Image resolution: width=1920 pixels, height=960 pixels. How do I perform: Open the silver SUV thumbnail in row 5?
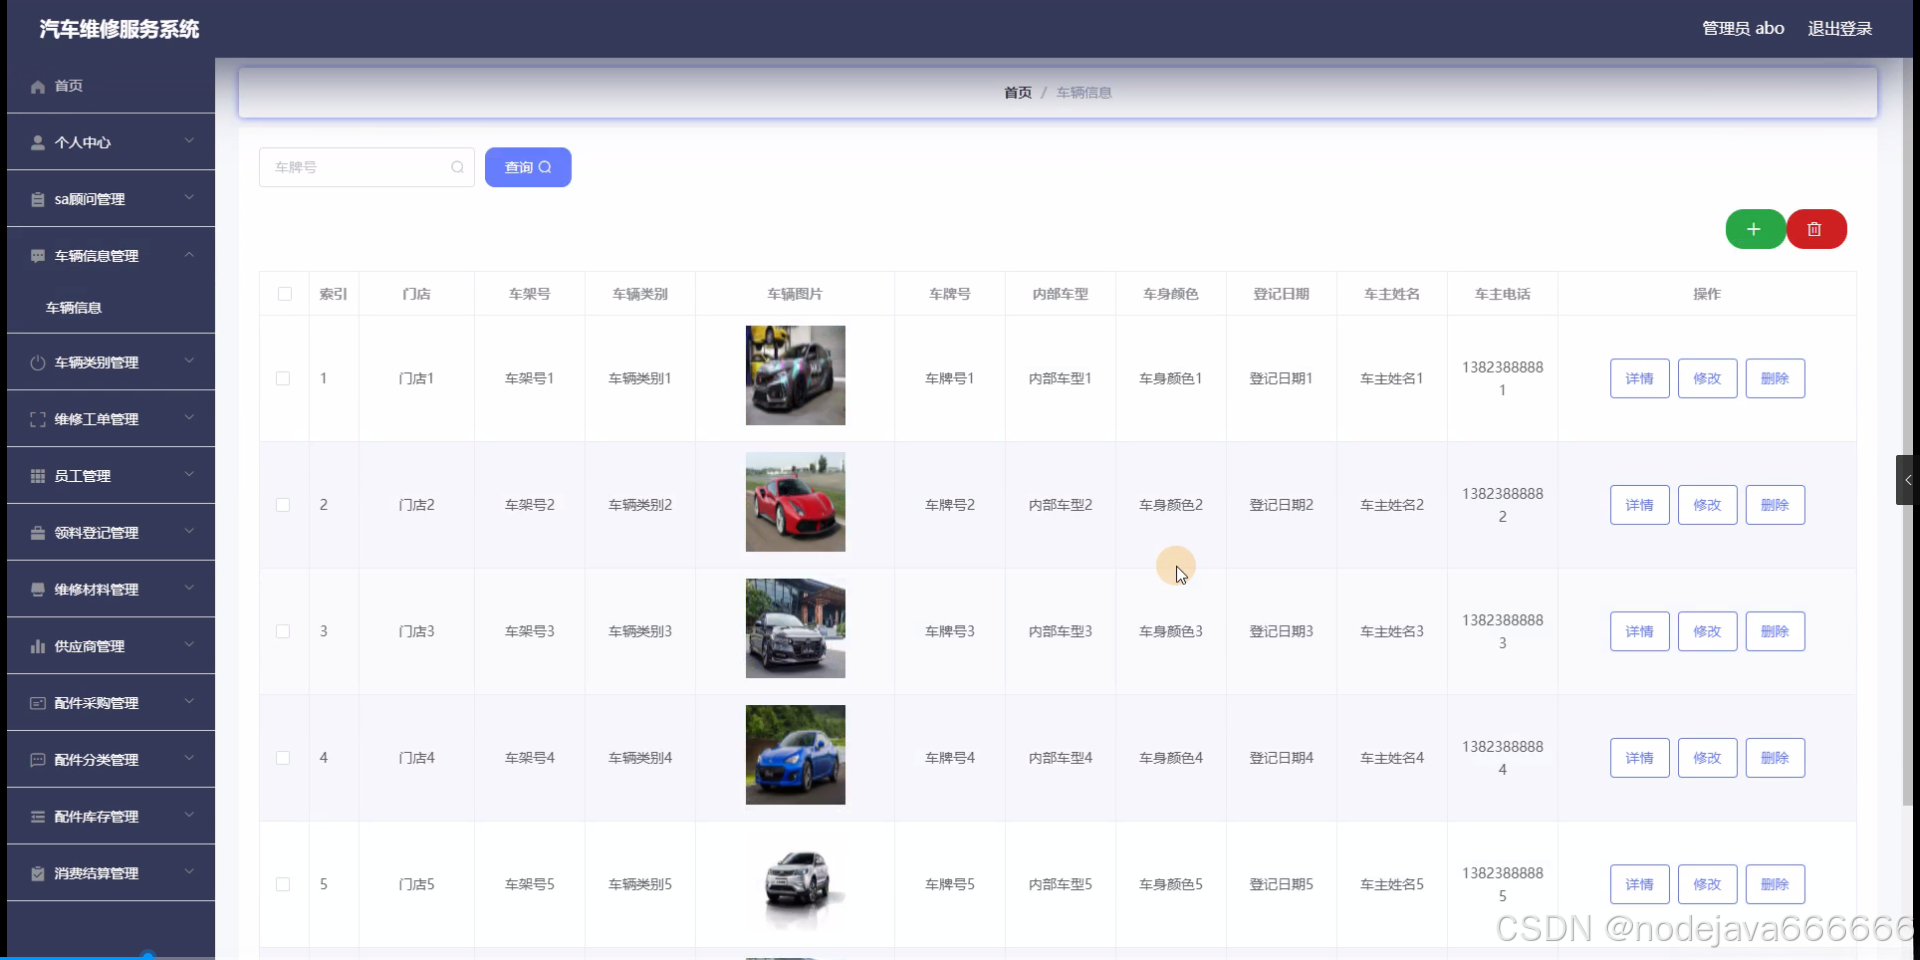click(x=795, y=882)
